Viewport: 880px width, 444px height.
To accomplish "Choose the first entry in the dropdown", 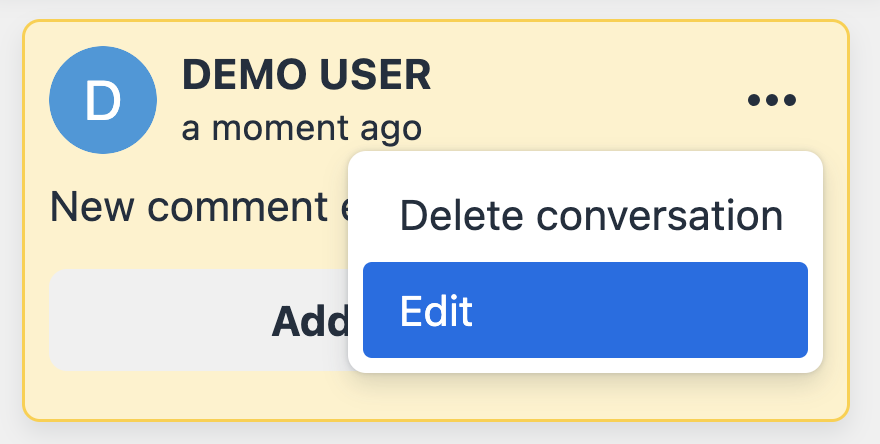I will pos(590,215).
